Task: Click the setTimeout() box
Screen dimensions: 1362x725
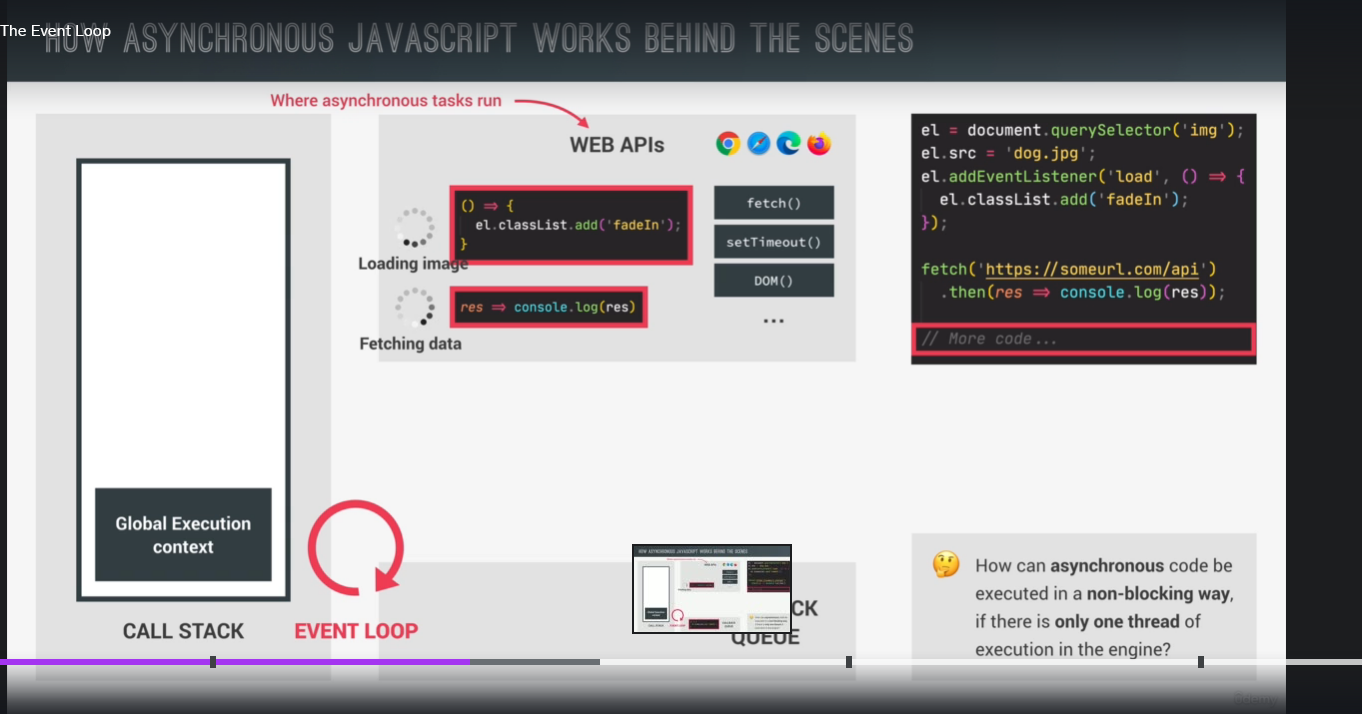Action: click(x=773, y=242)
